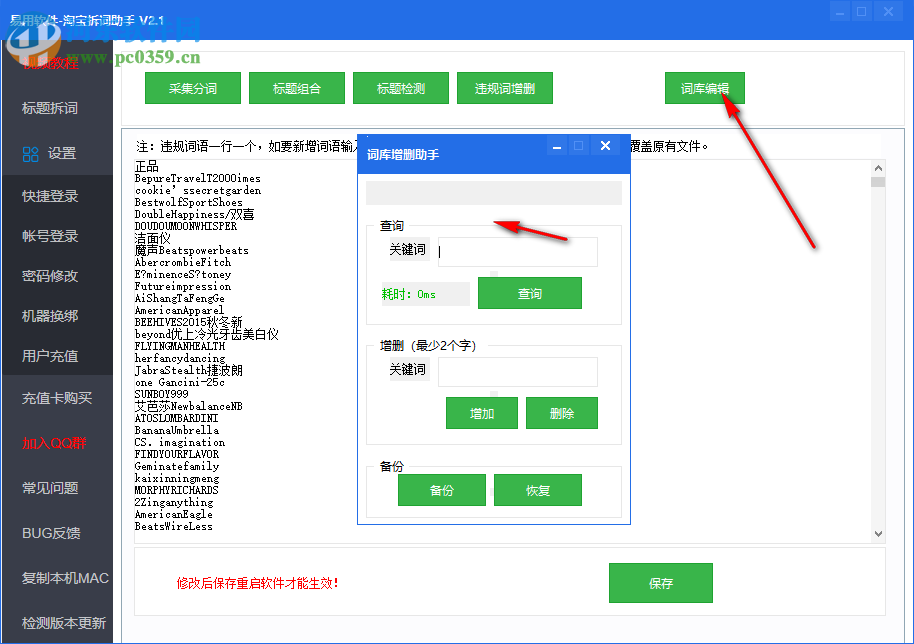Open 采集分词 tab button
This screenshot has width=914, height=644.
(192, 88)
